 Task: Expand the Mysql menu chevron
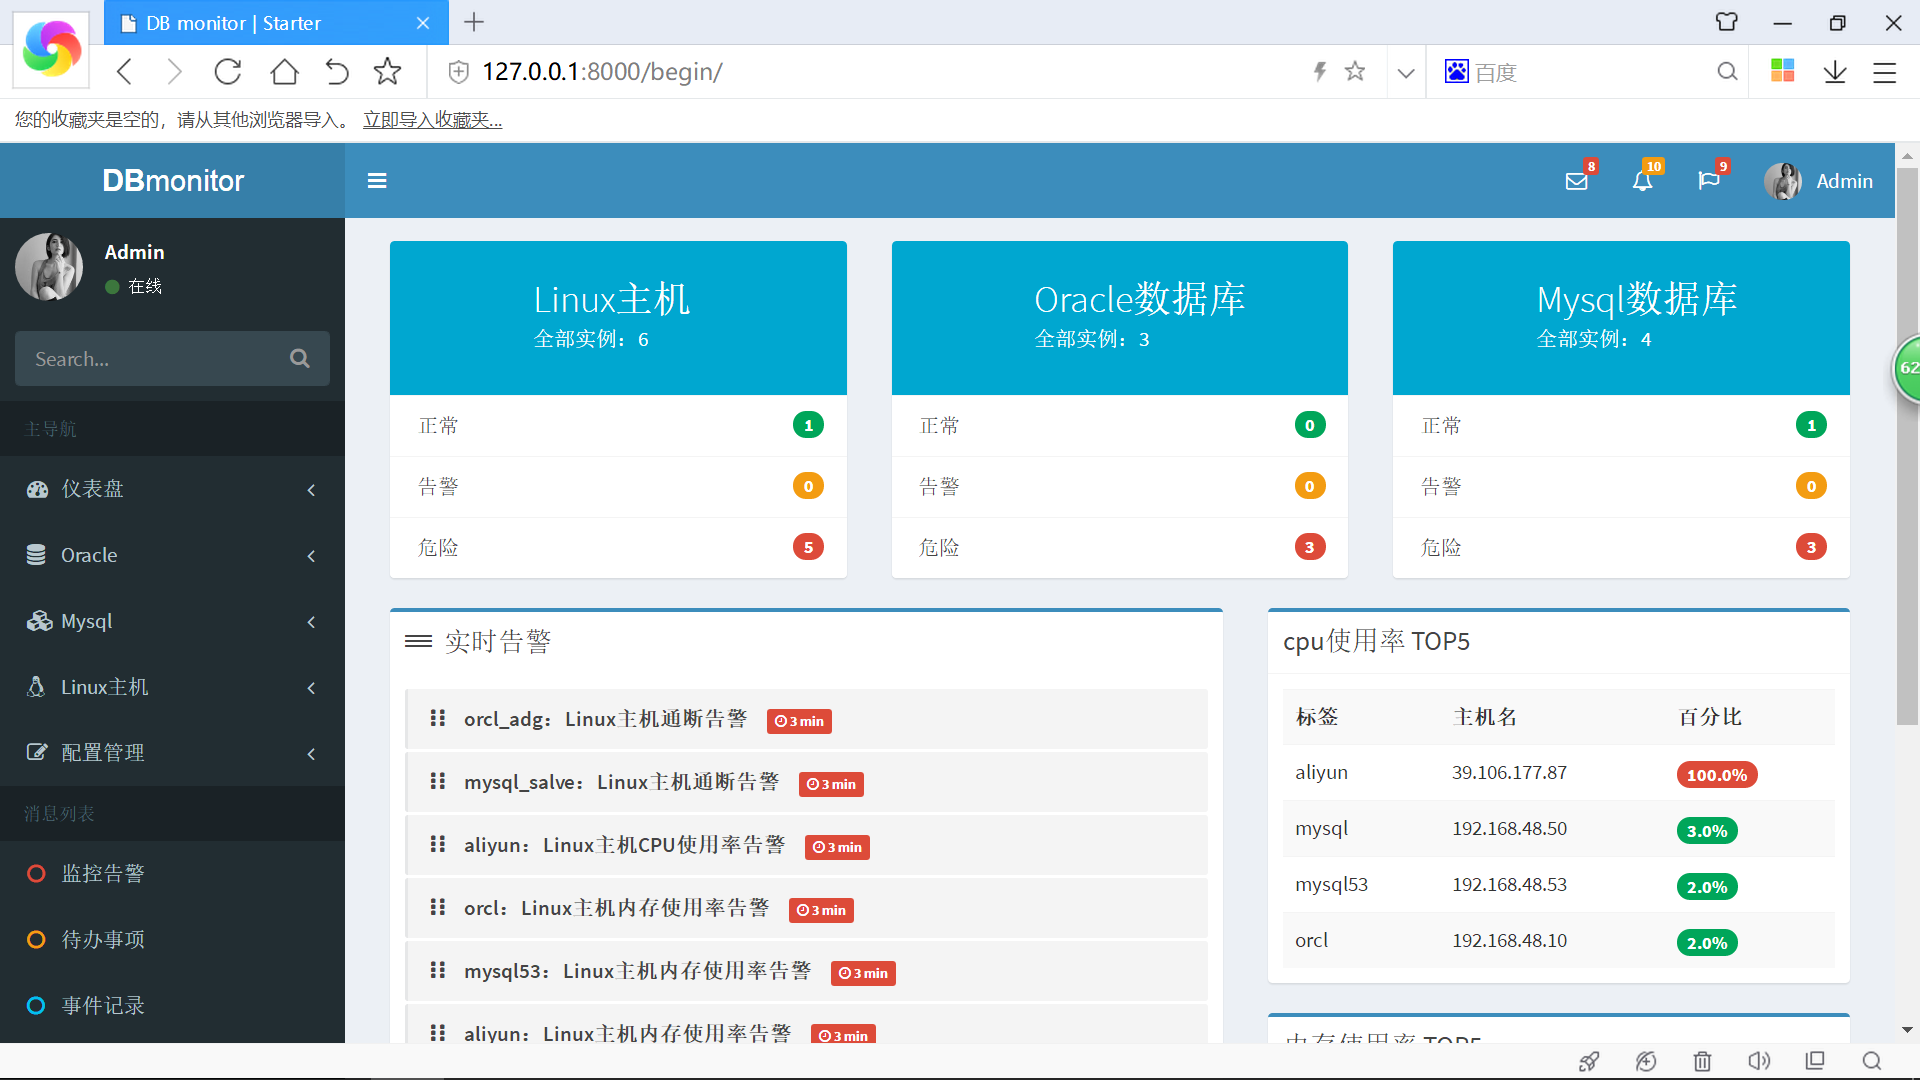click(x=311, y=622)
